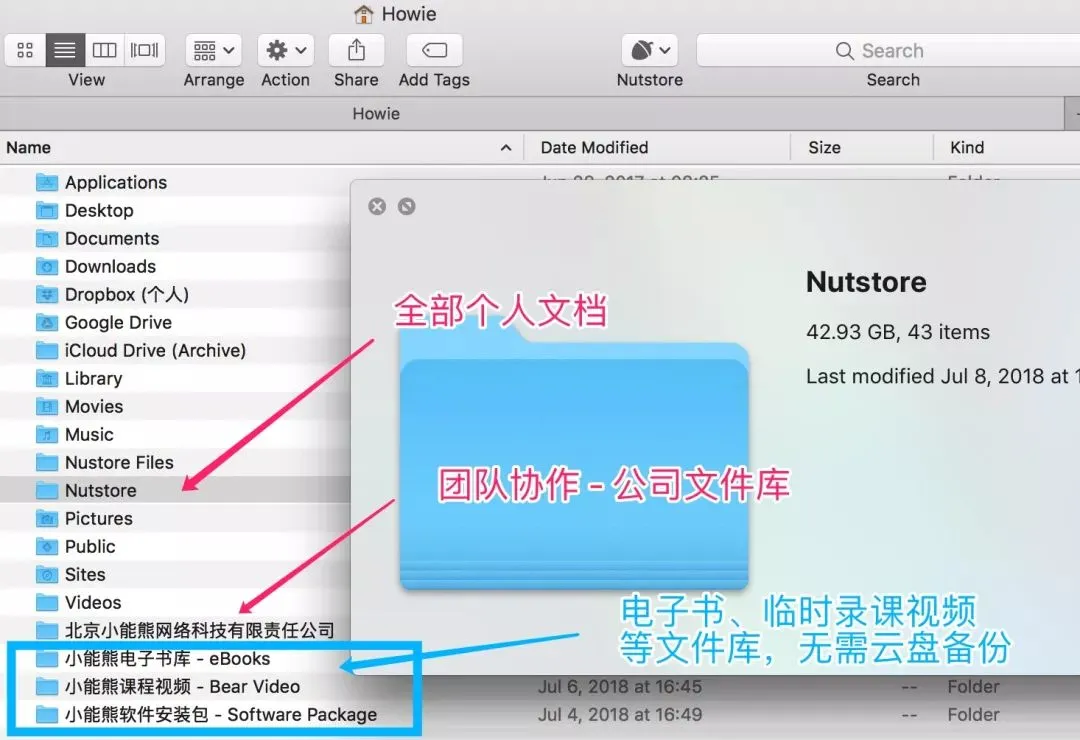
Task: Select 小能熊软件安装包 - Software Package folder icon
Action: [47, 715]
